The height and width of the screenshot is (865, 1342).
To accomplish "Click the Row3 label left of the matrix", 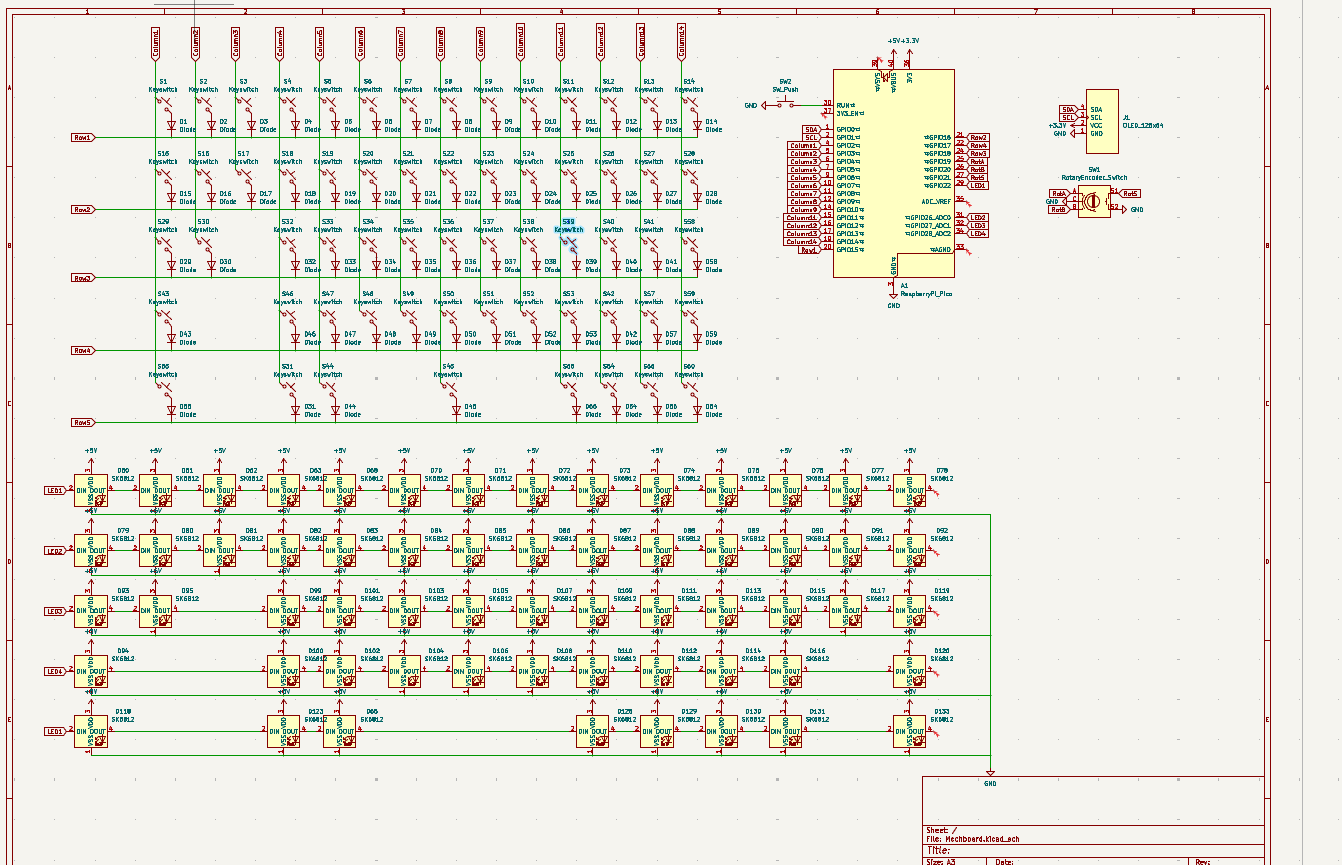I will tap(83, 278).
